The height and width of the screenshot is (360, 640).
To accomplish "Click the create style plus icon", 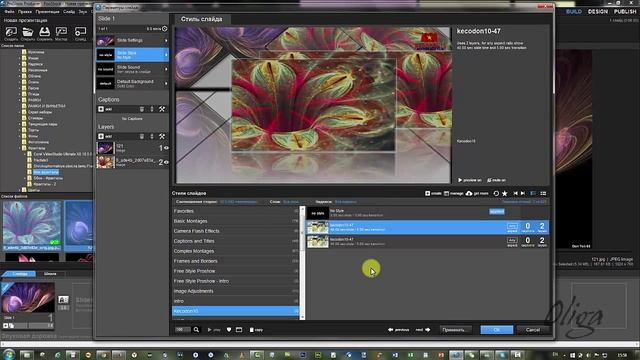I will (427, 193).
